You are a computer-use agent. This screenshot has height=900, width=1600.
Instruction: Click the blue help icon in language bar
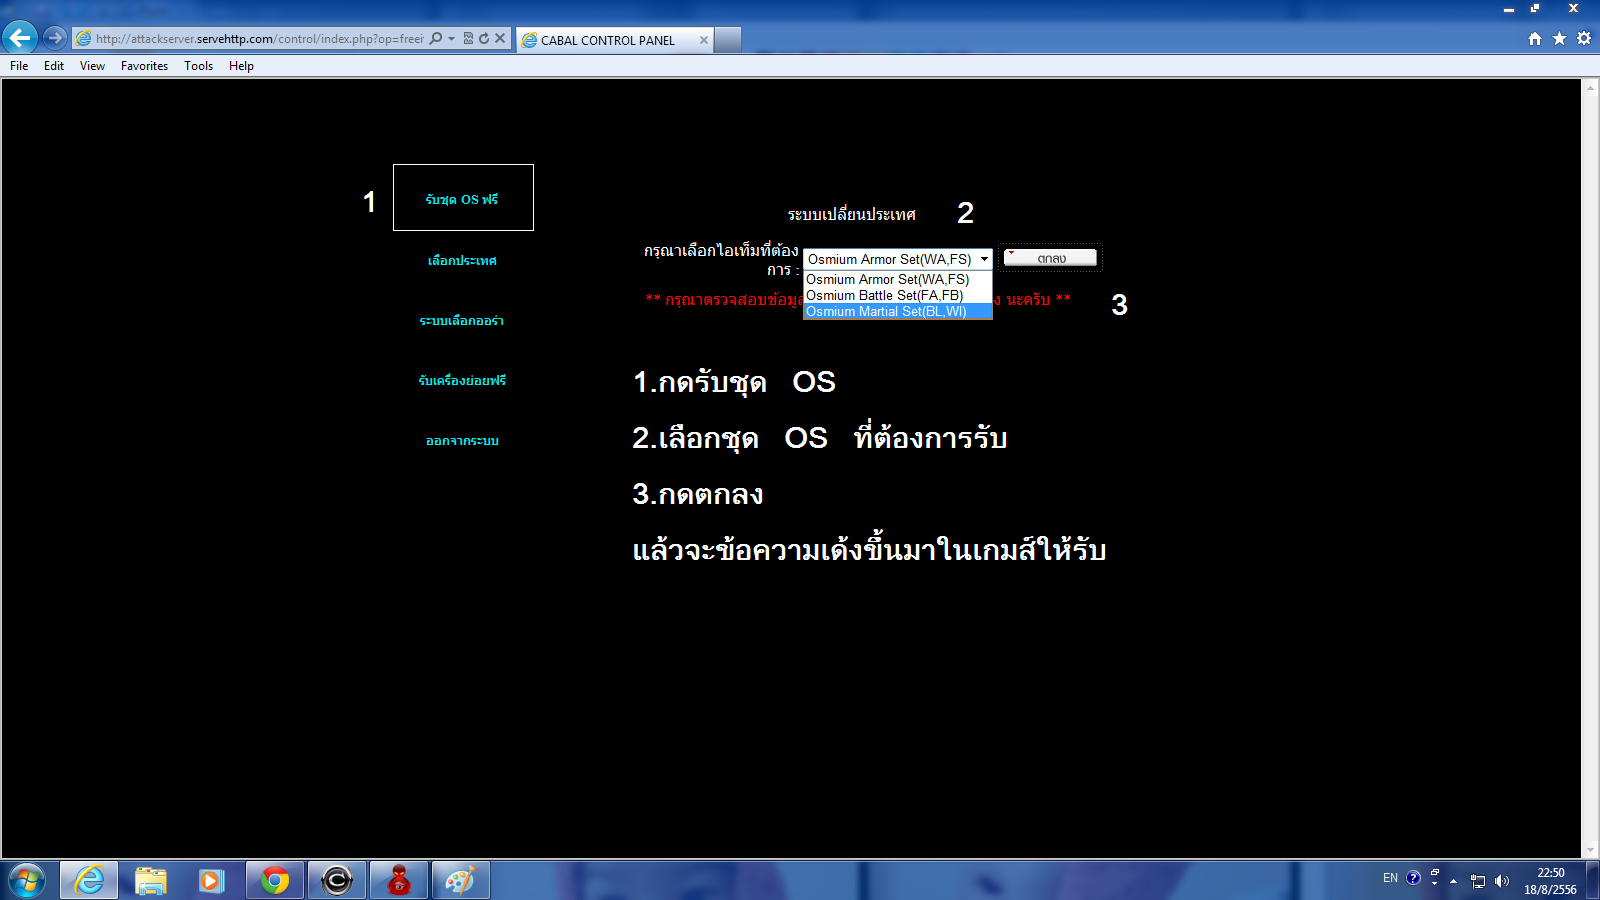1413,878
